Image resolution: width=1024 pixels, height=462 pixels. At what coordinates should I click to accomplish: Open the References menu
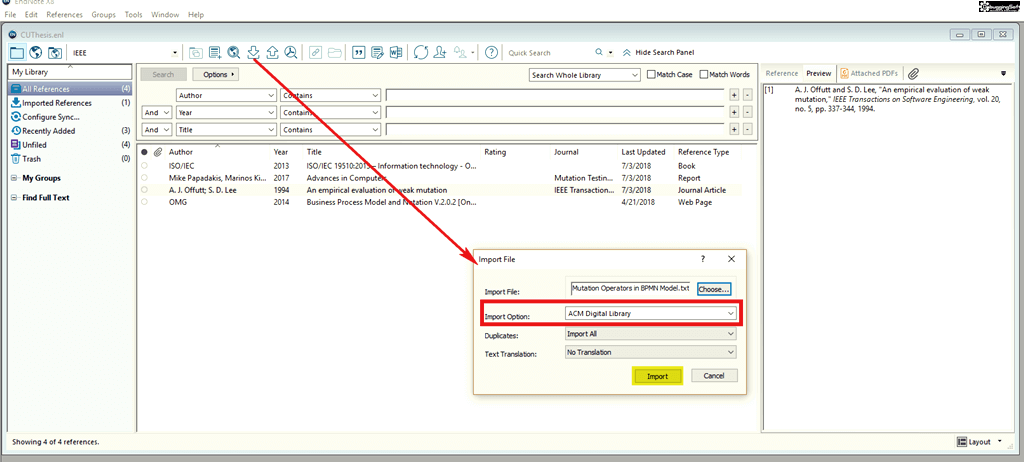65,14
